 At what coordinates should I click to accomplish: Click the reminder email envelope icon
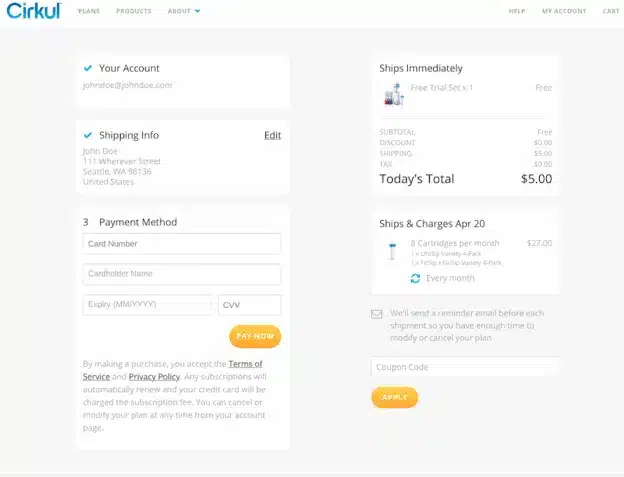pyautogui.click(x=377, y=313)
